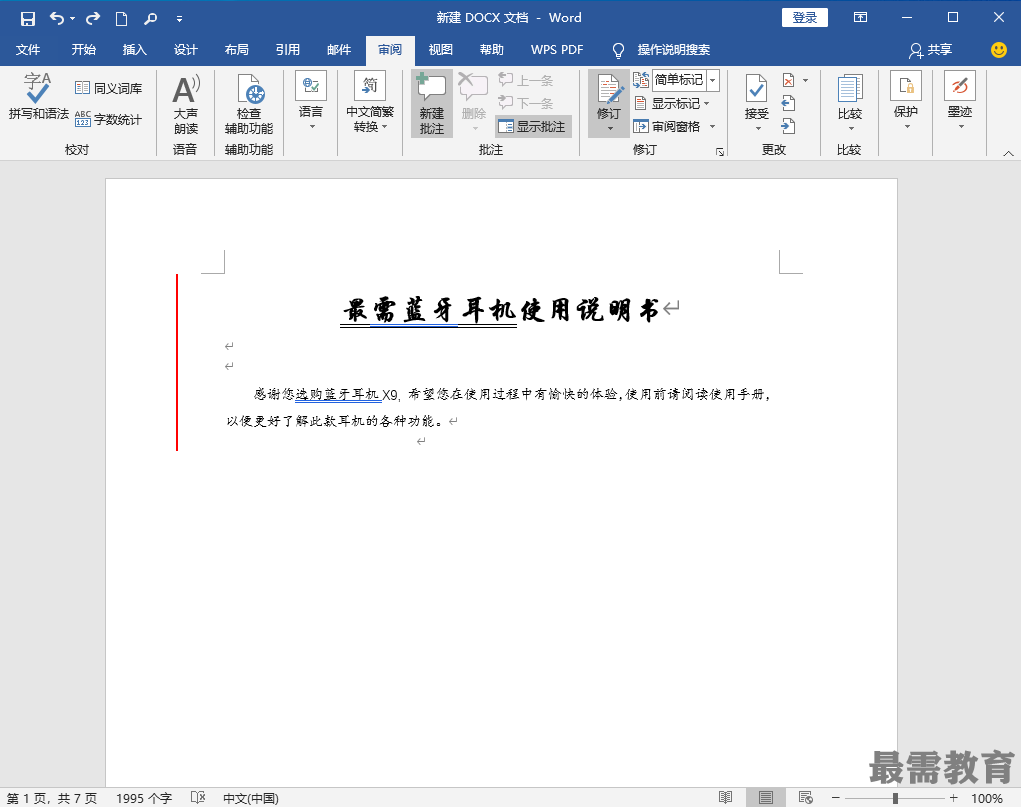This screenshot has width=1021, height=807.
Task: Go to next change icon in 更改 group
Action: tap(789, 126)
